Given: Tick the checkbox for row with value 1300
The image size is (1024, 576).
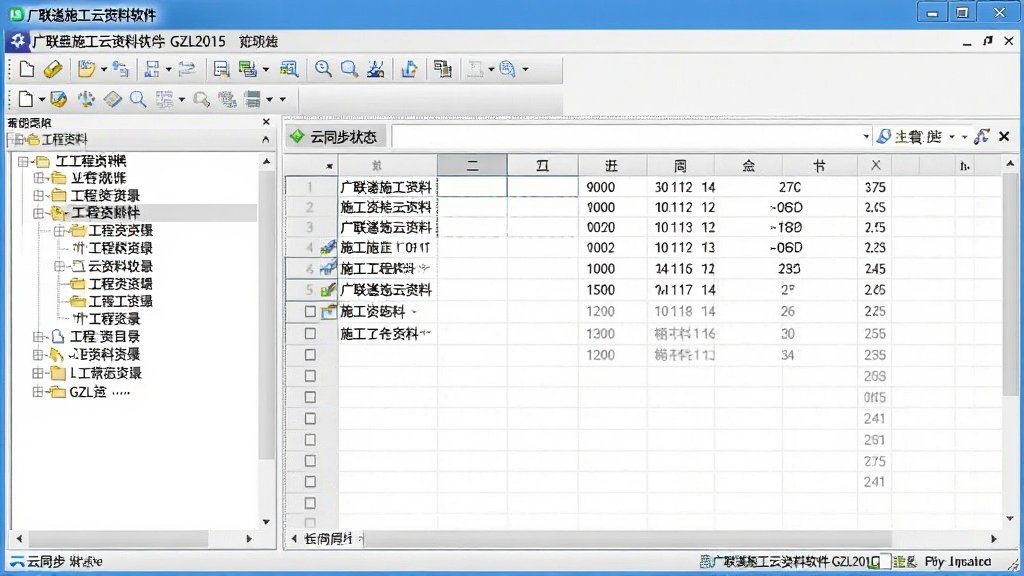Looking at the screenshot, I should tap(310, 334).
